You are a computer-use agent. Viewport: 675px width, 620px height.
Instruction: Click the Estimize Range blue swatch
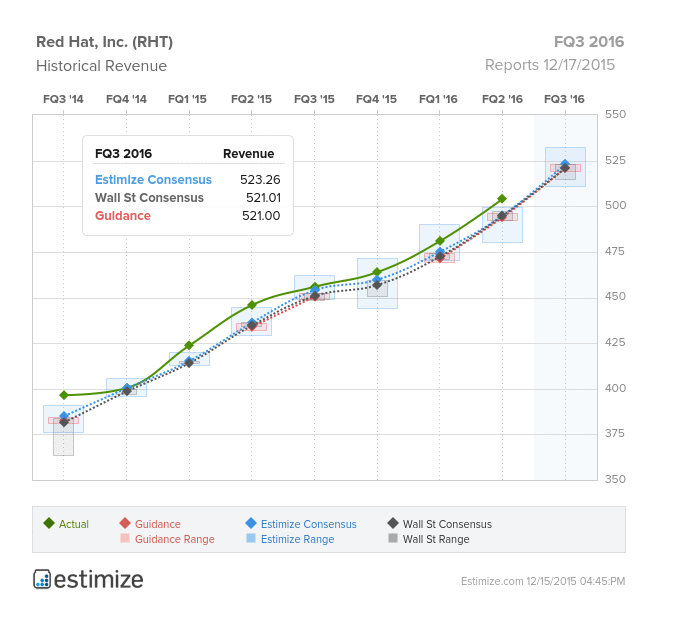251,538
